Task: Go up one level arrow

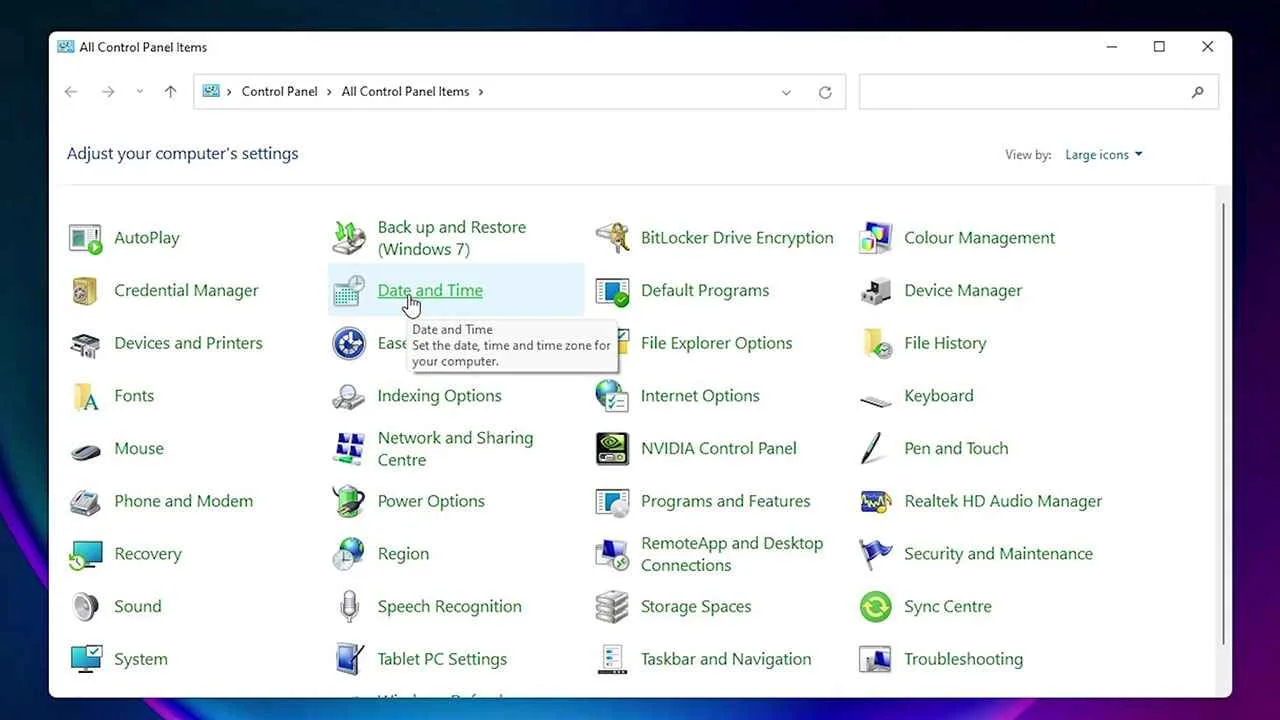Action: (170, 92)
